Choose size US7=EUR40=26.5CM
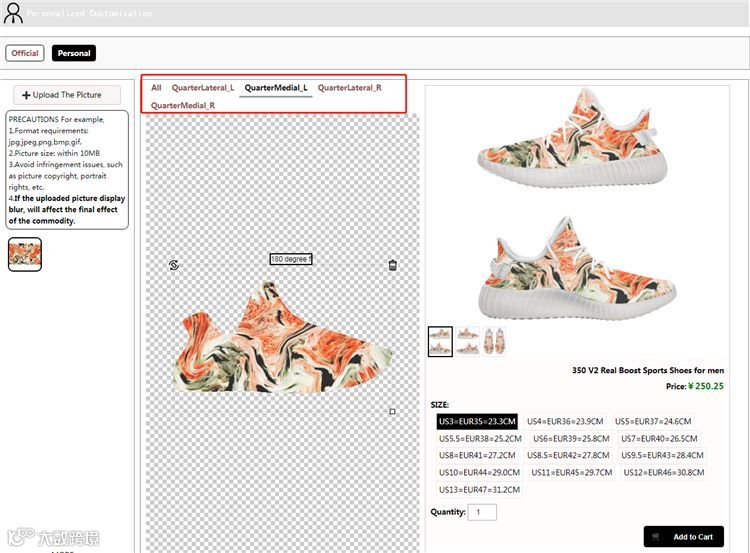Screen dimensions: 750x553 [x=659, y=439]
